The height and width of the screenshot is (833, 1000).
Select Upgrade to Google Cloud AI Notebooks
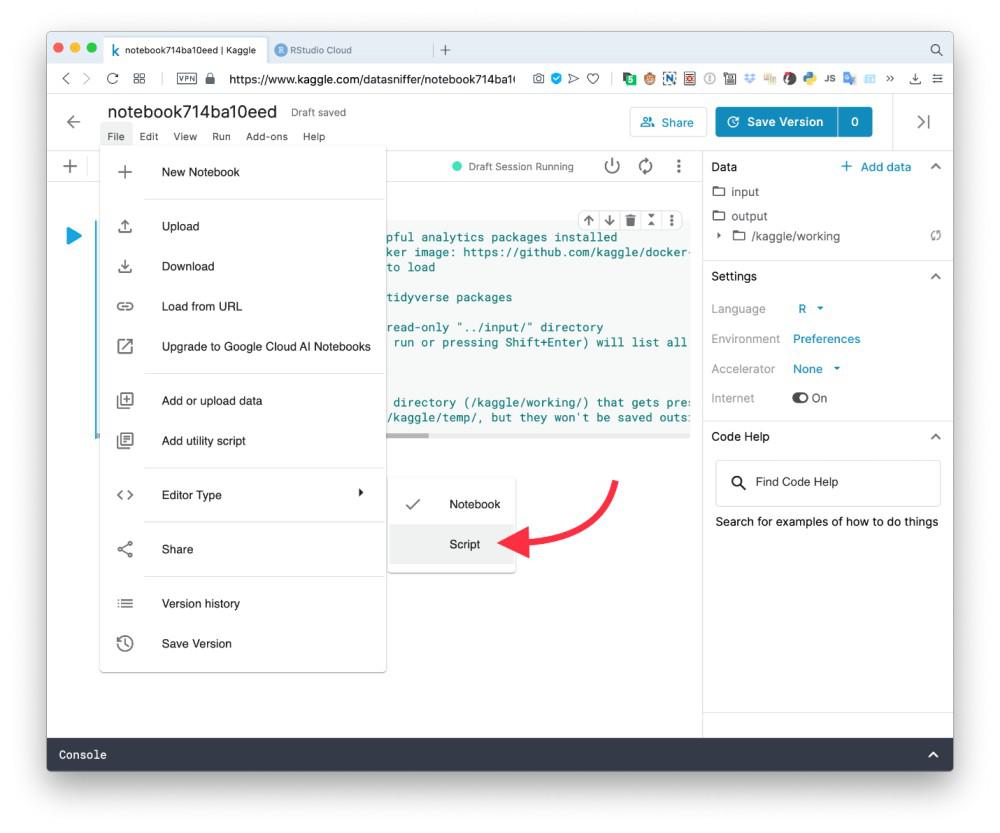click(x=243, y=347)
